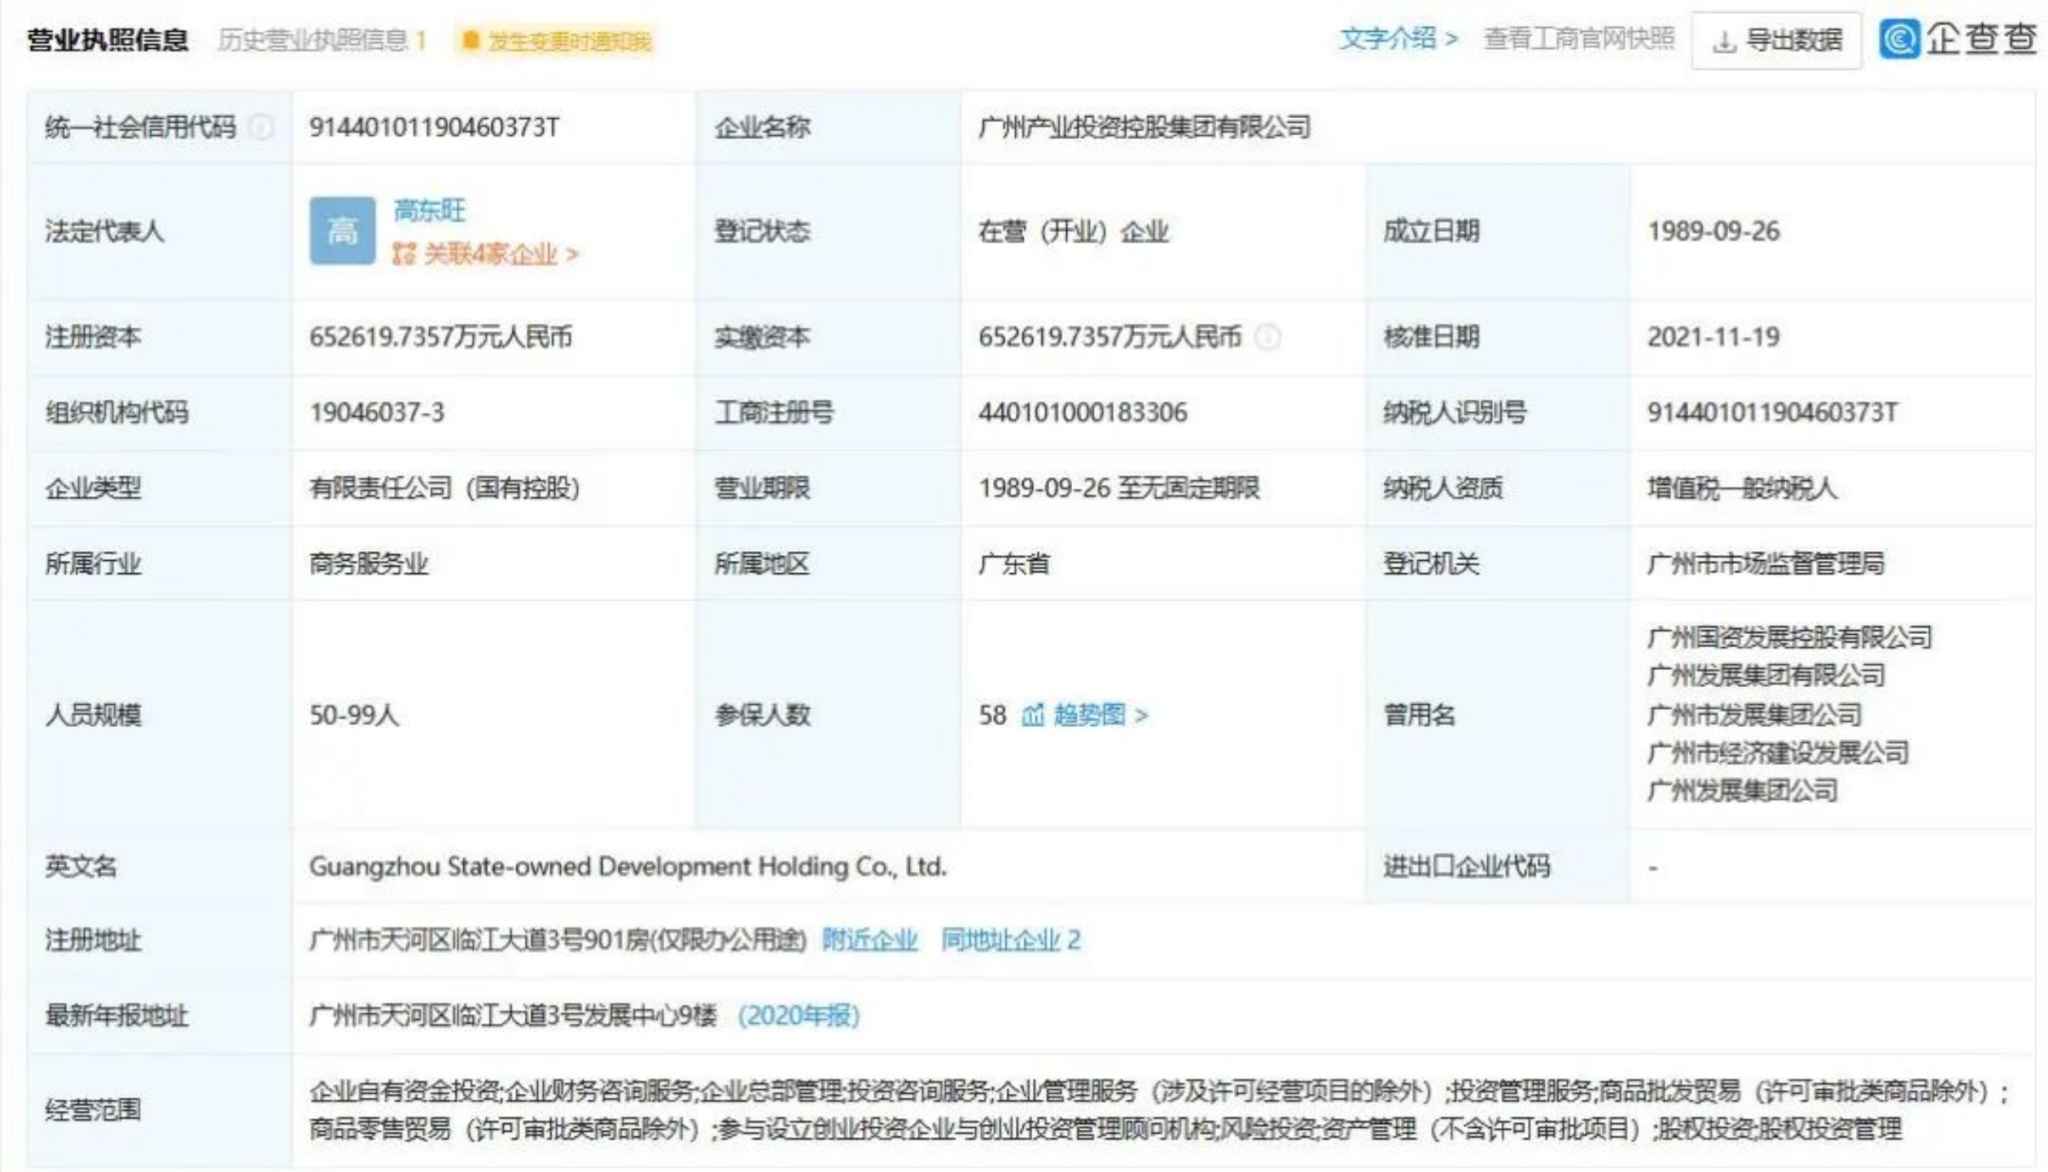This screenshot has width=2048, height=1172.
Task: Click credit code 91440101190460373T in first row
Action: pyautogui.click(x=434, y=127)
